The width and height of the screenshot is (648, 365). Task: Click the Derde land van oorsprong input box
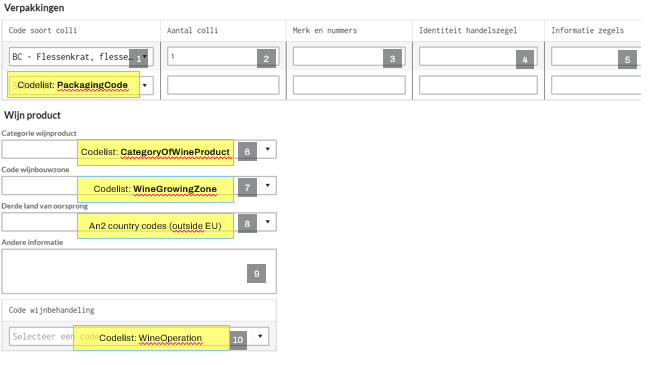click(x=139, y=222)
